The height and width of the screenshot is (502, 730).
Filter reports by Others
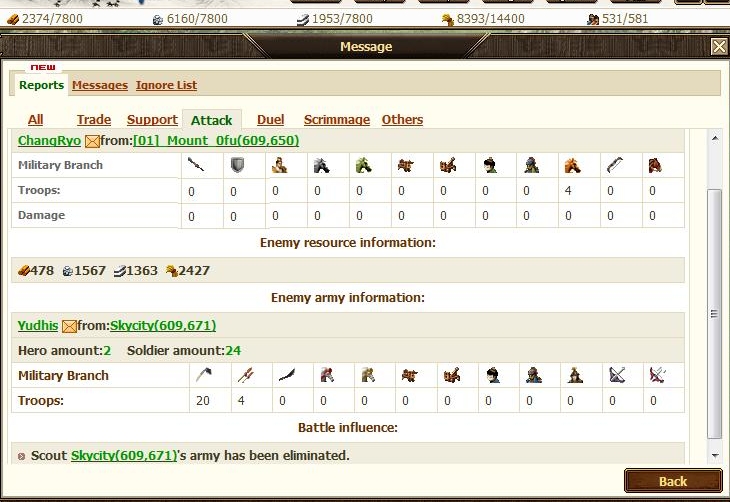pyautogui.click(x=402, y=120)
